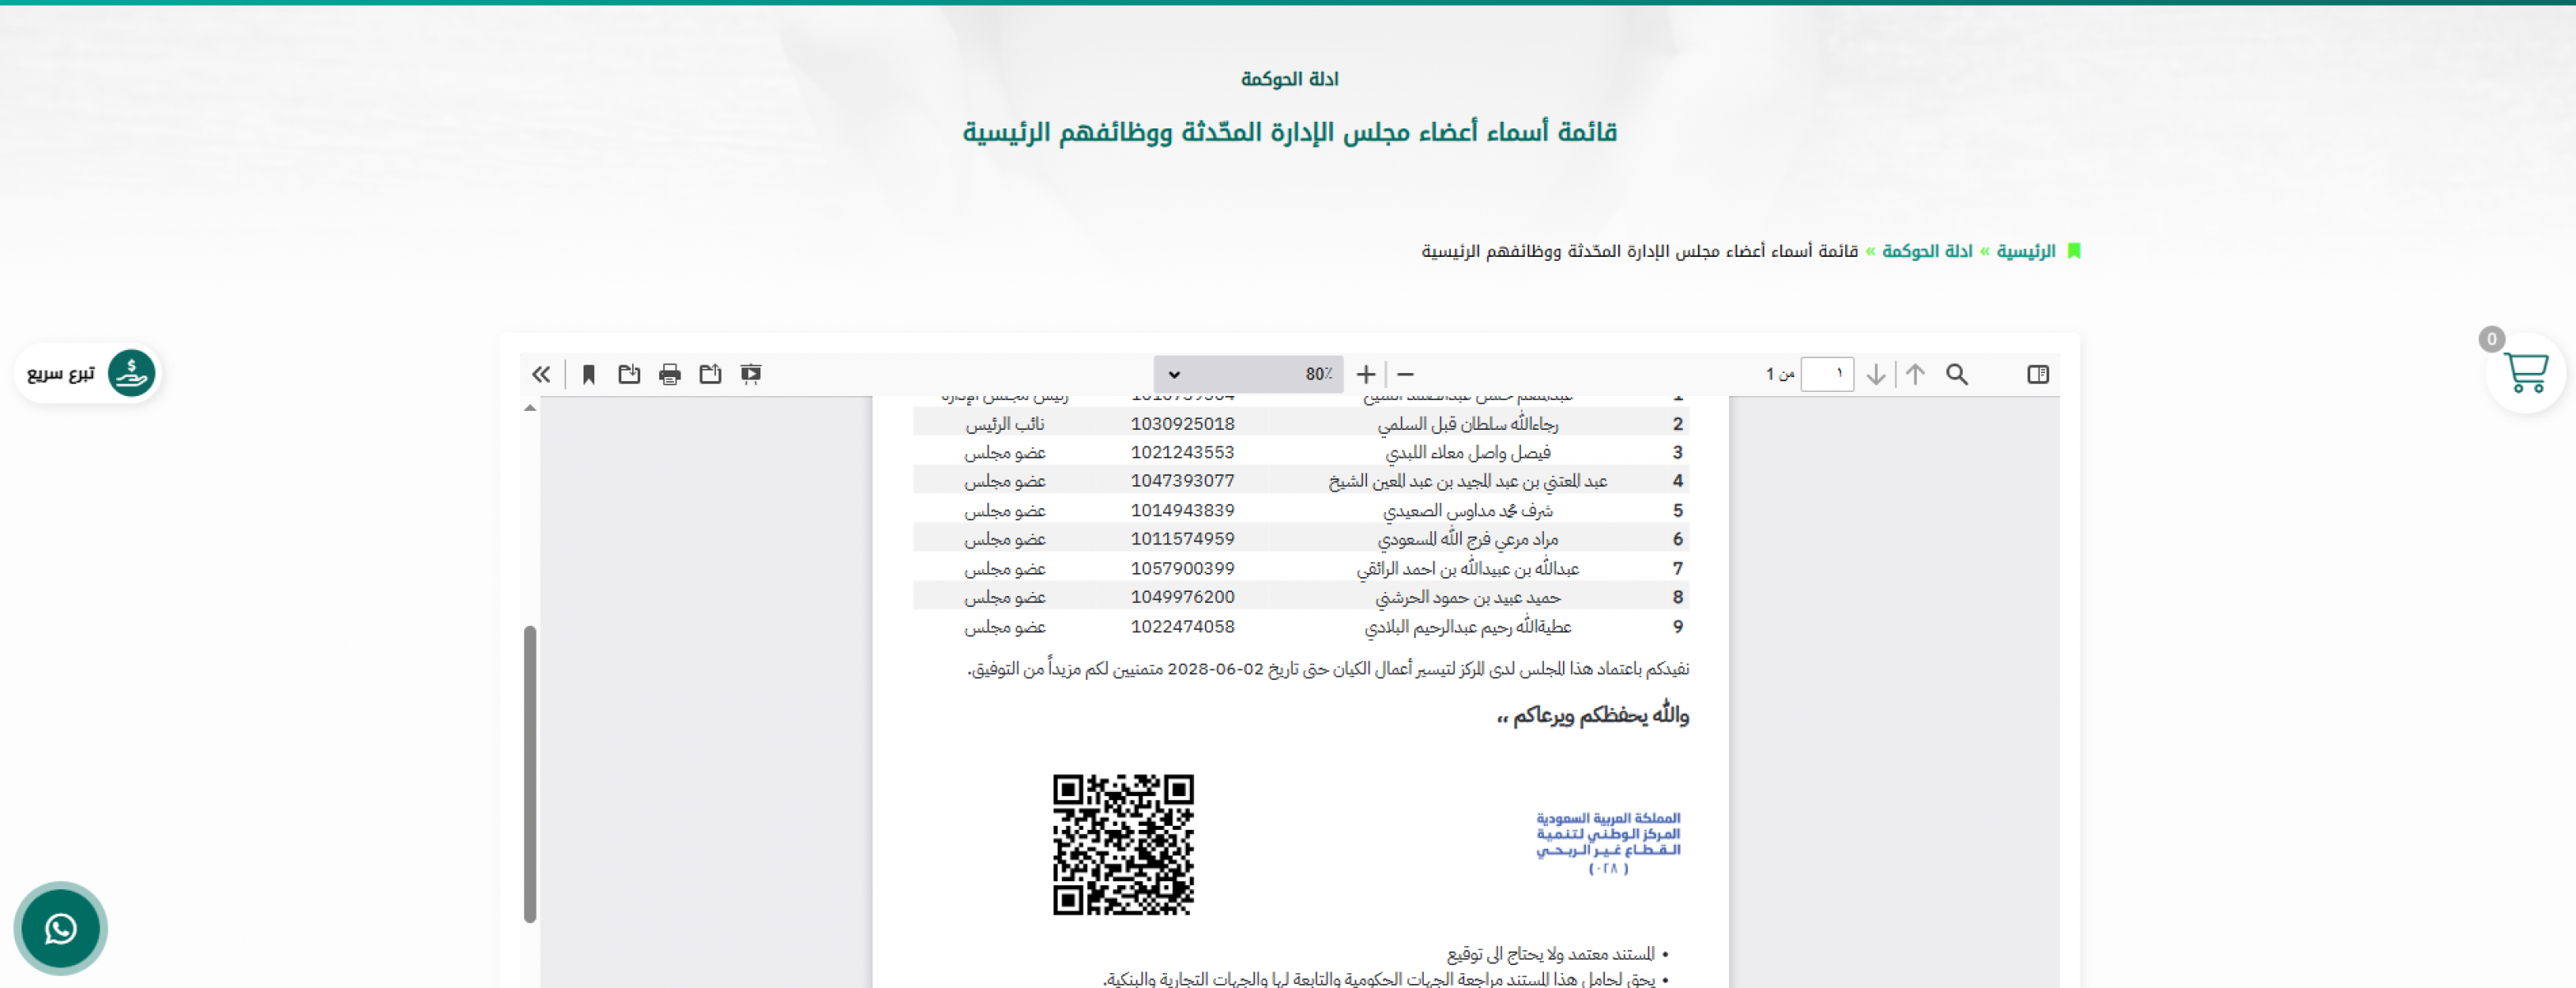Download the PDF document
This screenshot has width=2576, height=988.
click(x=629, y=374)
